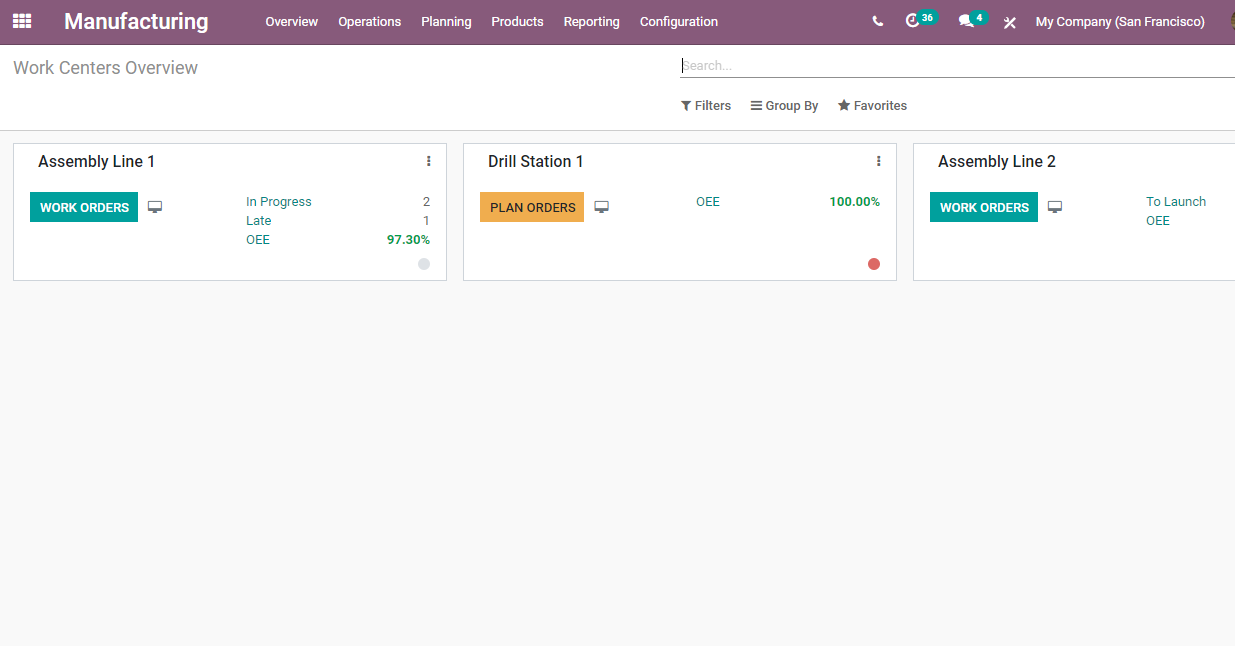
Task: Open the Planning menu
Action: (x=446, y=22)
